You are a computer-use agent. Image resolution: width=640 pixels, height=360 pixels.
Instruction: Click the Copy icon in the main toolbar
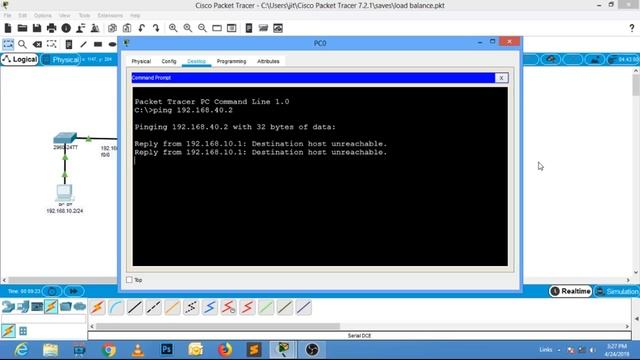[112, 28]
